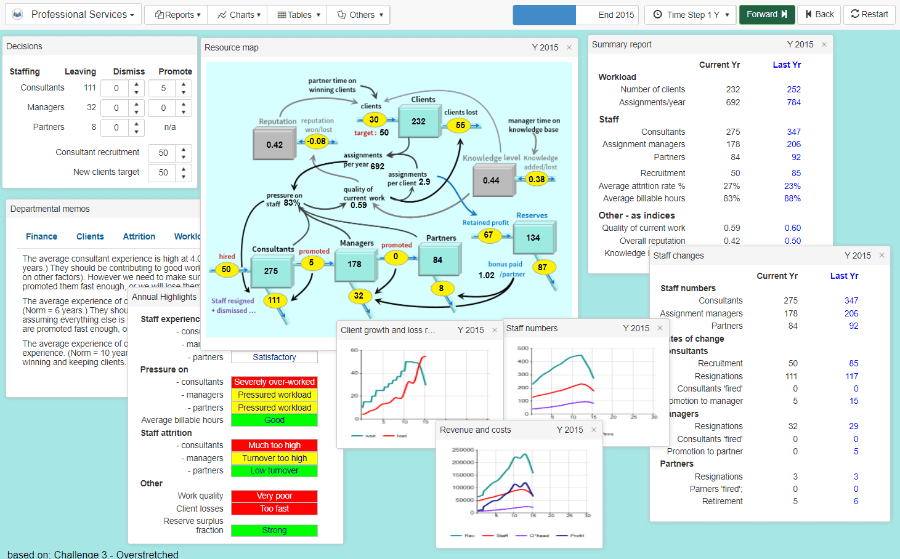900x559 pixels.
Task: Step back using the Back button
Action: 817,15
